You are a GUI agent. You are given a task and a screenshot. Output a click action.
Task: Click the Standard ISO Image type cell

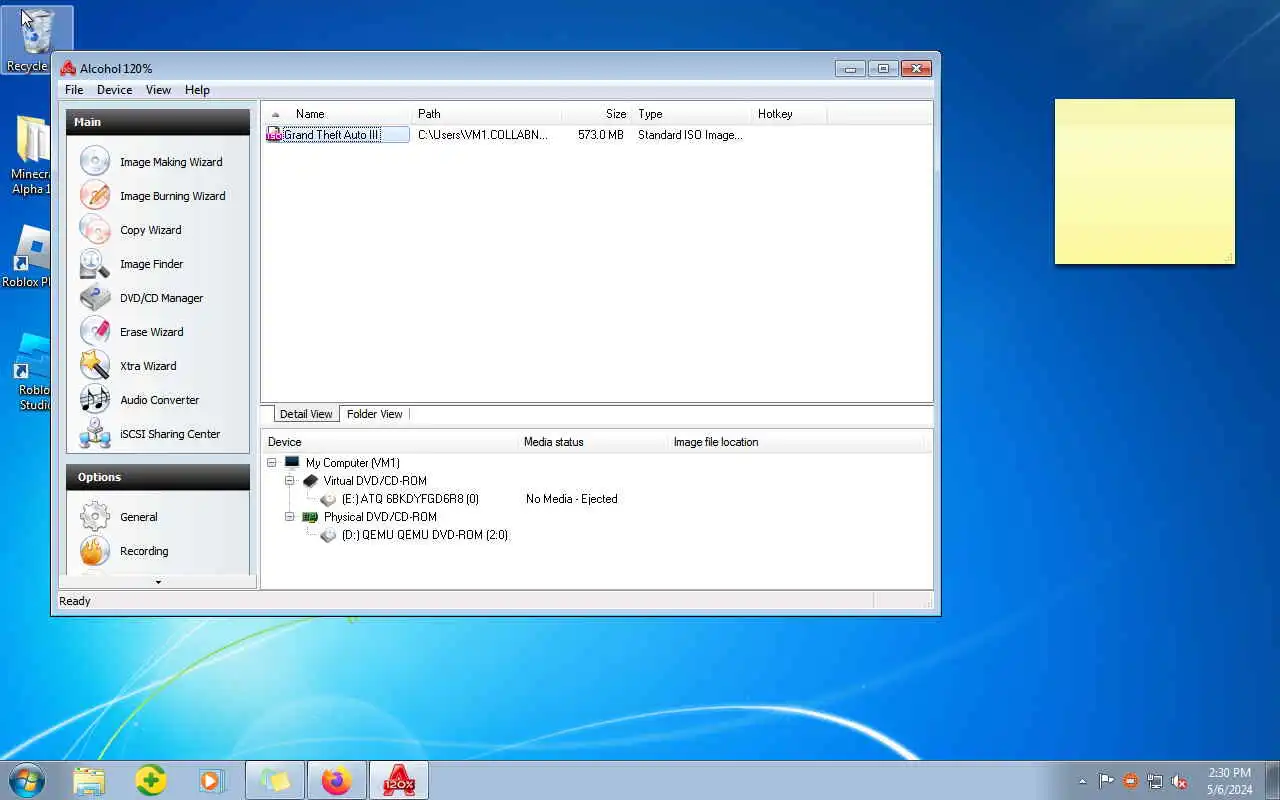tap(690, 135)
